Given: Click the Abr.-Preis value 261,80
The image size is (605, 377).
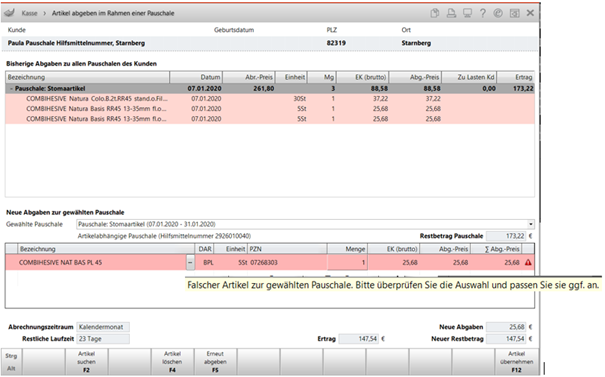Looking at the screenshot, I should coord(264,88).
